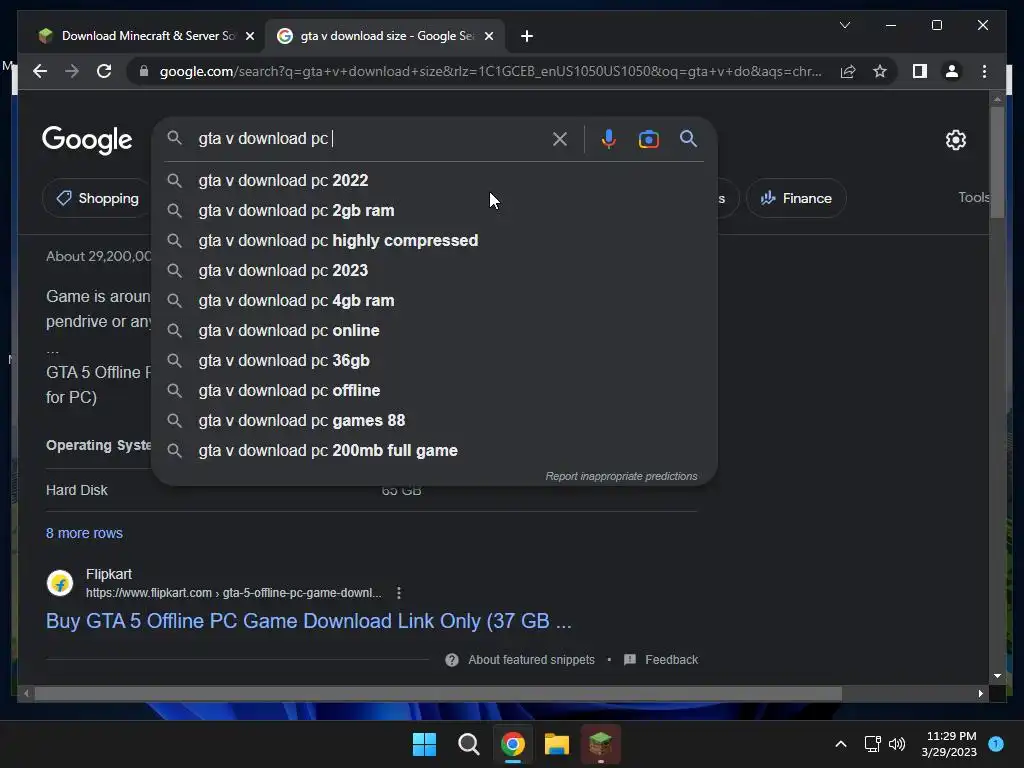Click Chrome icon in taskbar
The image size is (1024, 768).
513,744
